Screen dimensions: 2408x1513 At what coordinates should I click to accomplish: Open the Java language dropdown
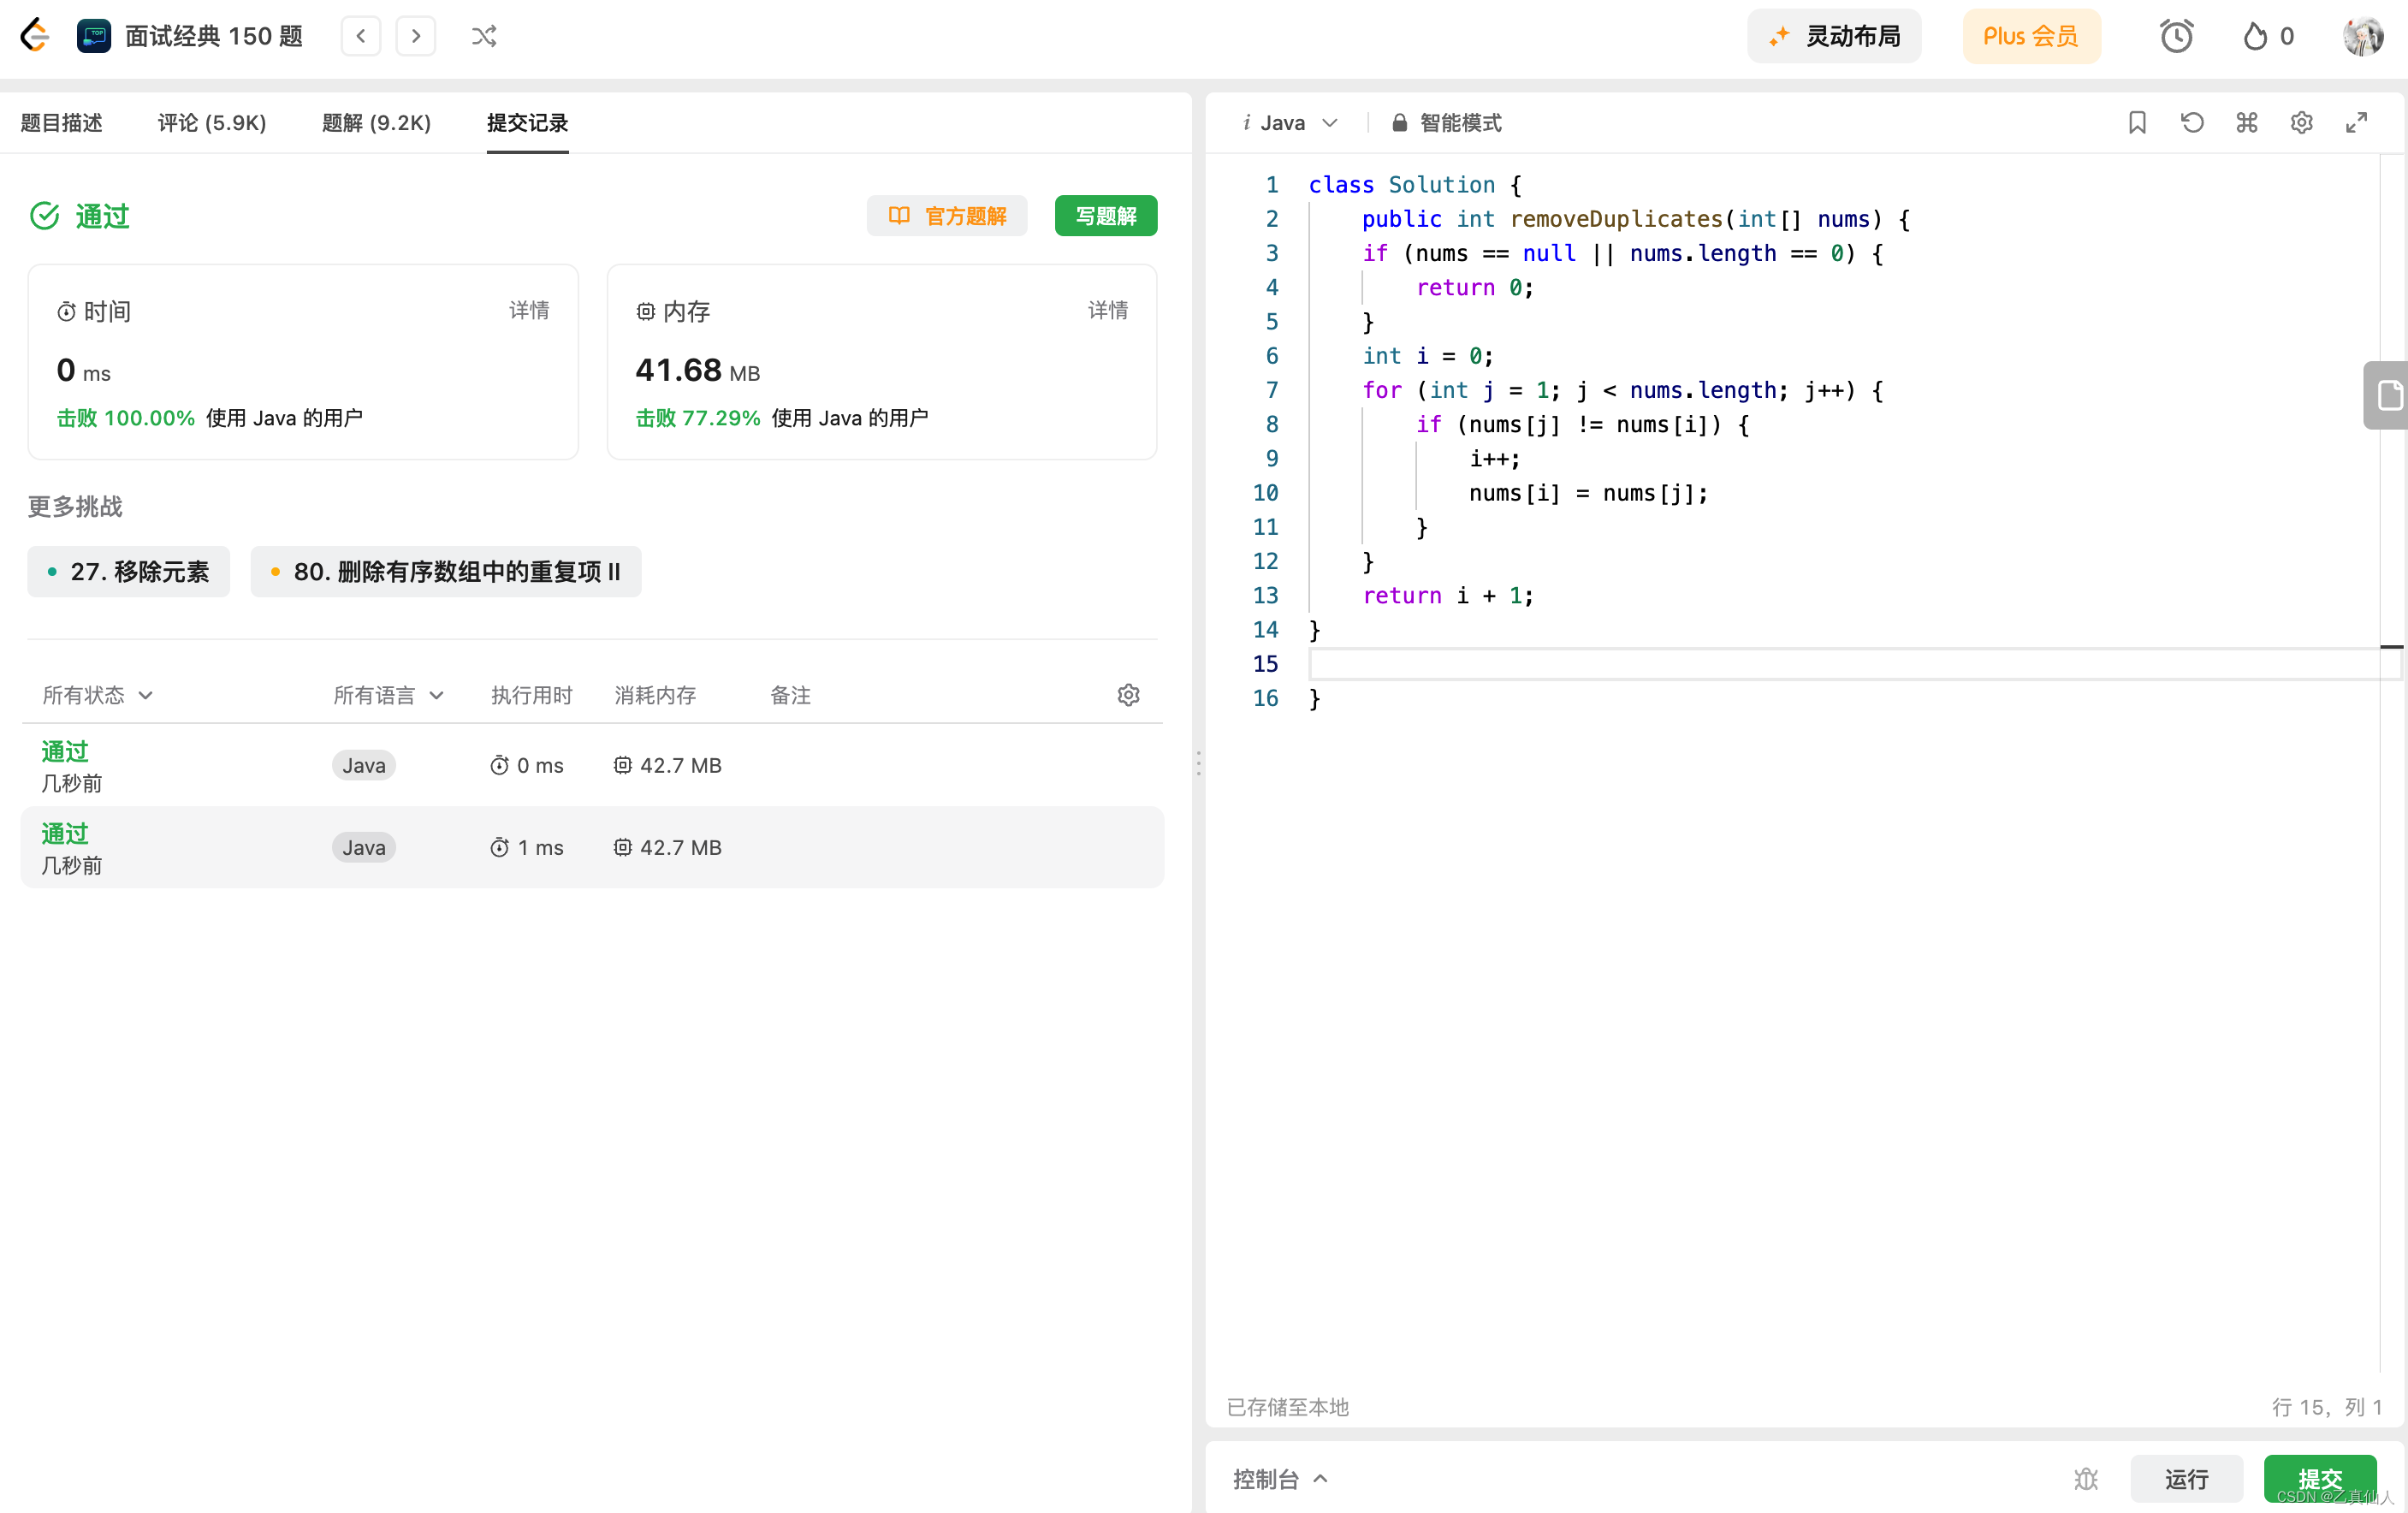(x=1290, y=123)
